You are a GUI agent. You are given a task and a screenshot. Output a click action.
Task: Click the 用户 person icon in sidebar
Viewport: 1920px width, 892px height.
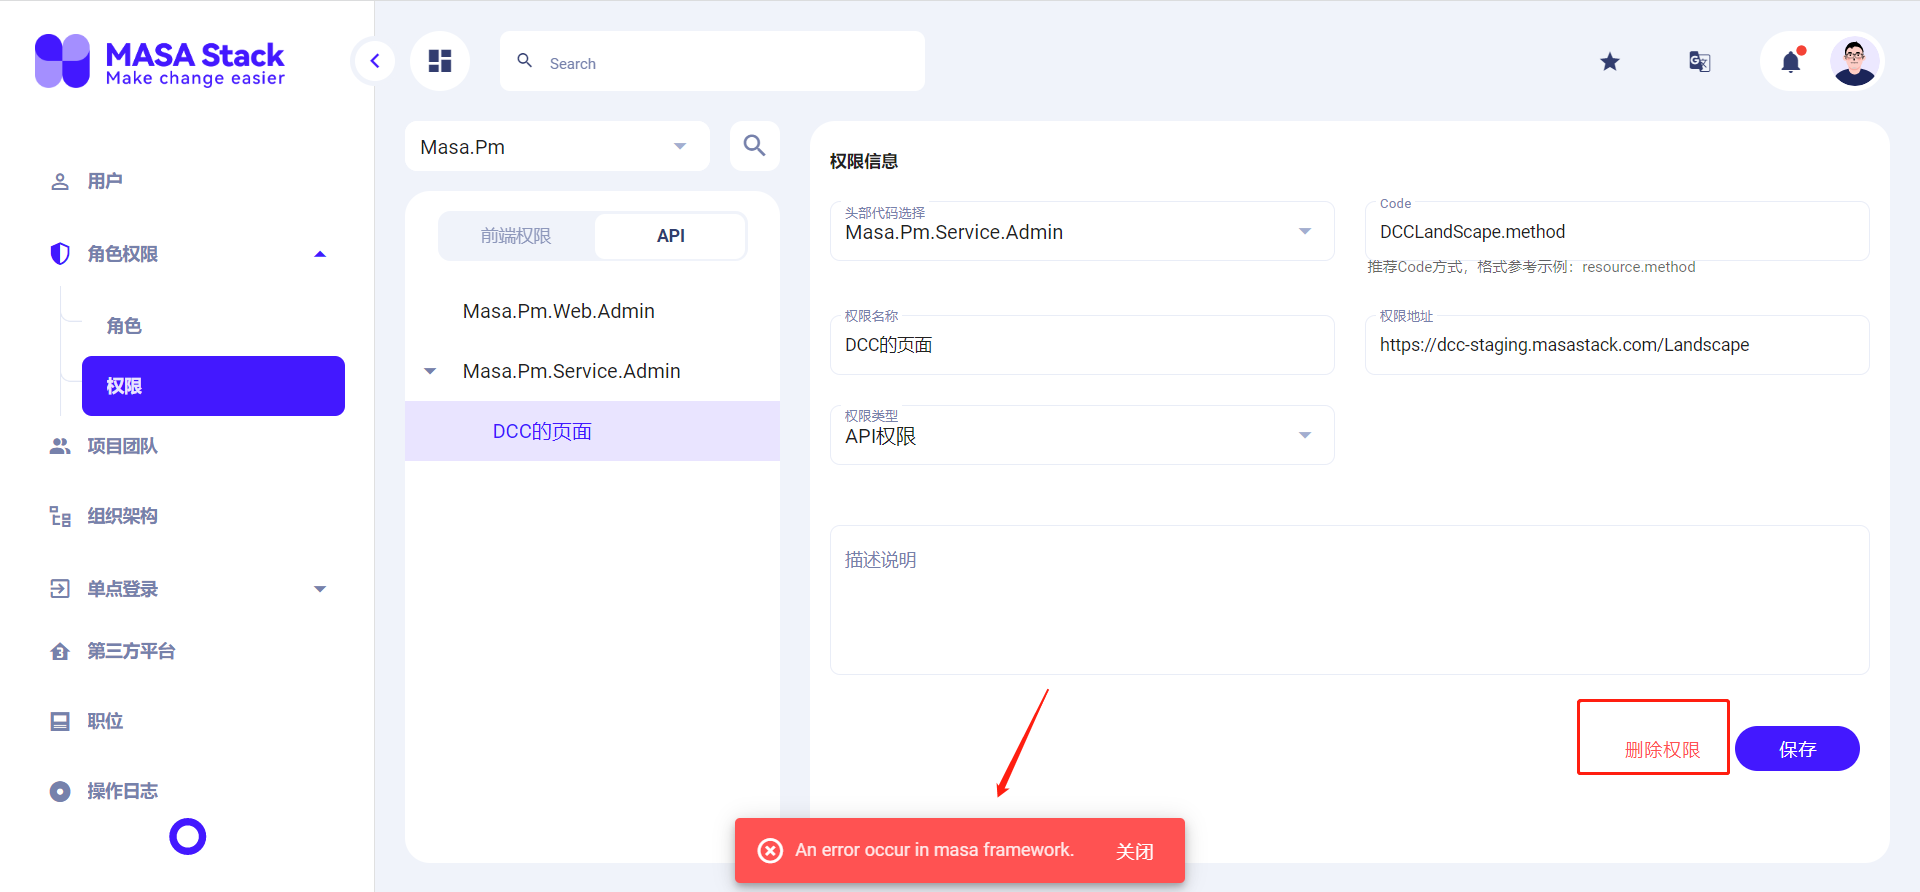[x=60, y=181]
